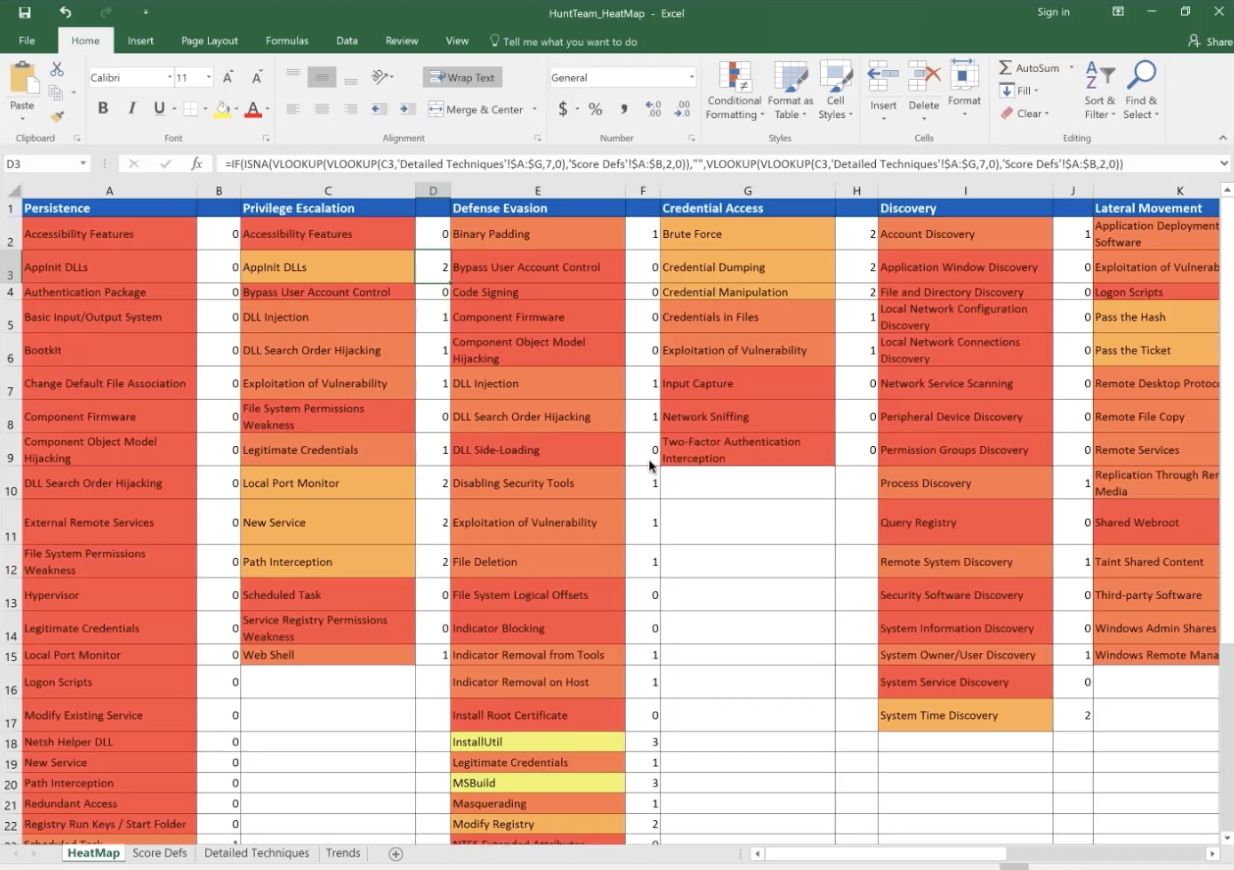The height and width of the screenshot is (870, 1234).
Task: Toggle Italic formatting
Action: pos(131,109)
